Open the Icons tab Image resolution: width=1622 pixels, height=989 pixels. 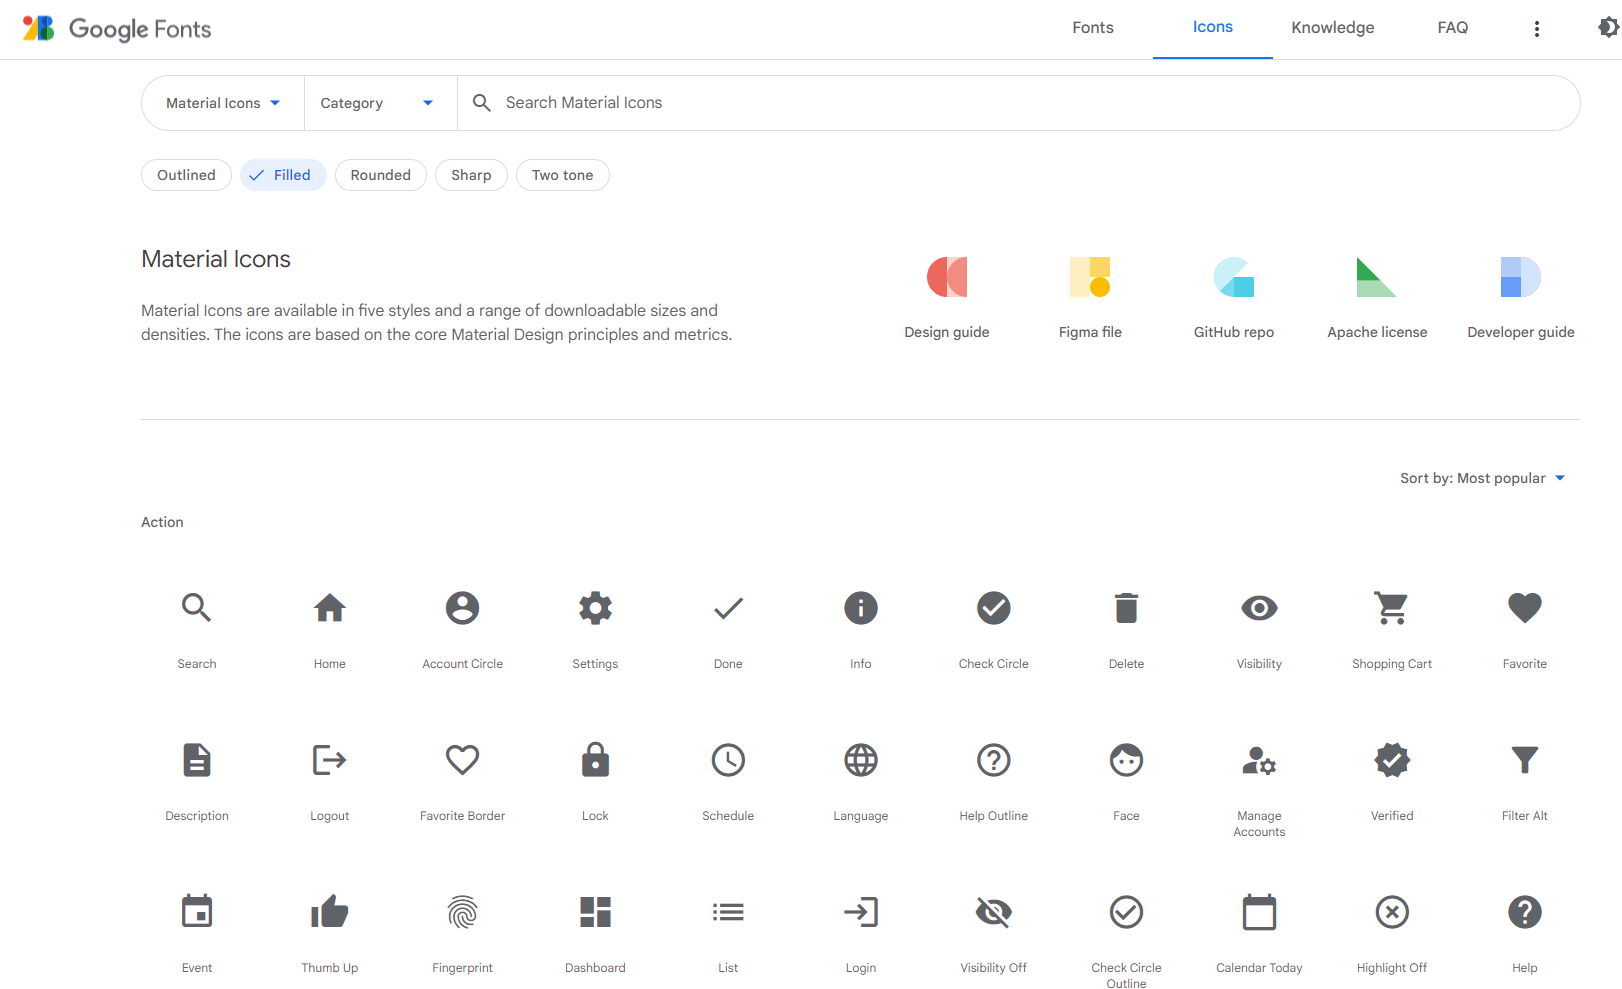(1213, 28)
